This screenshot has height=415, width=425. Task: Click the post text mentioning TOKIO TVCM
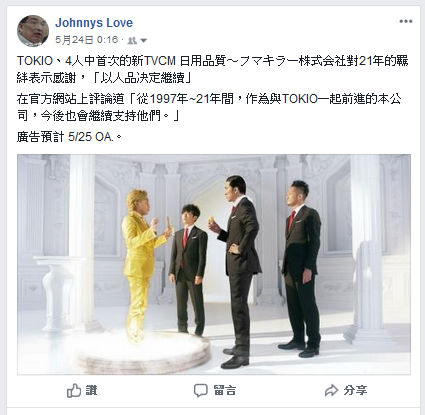coord(212,69)
